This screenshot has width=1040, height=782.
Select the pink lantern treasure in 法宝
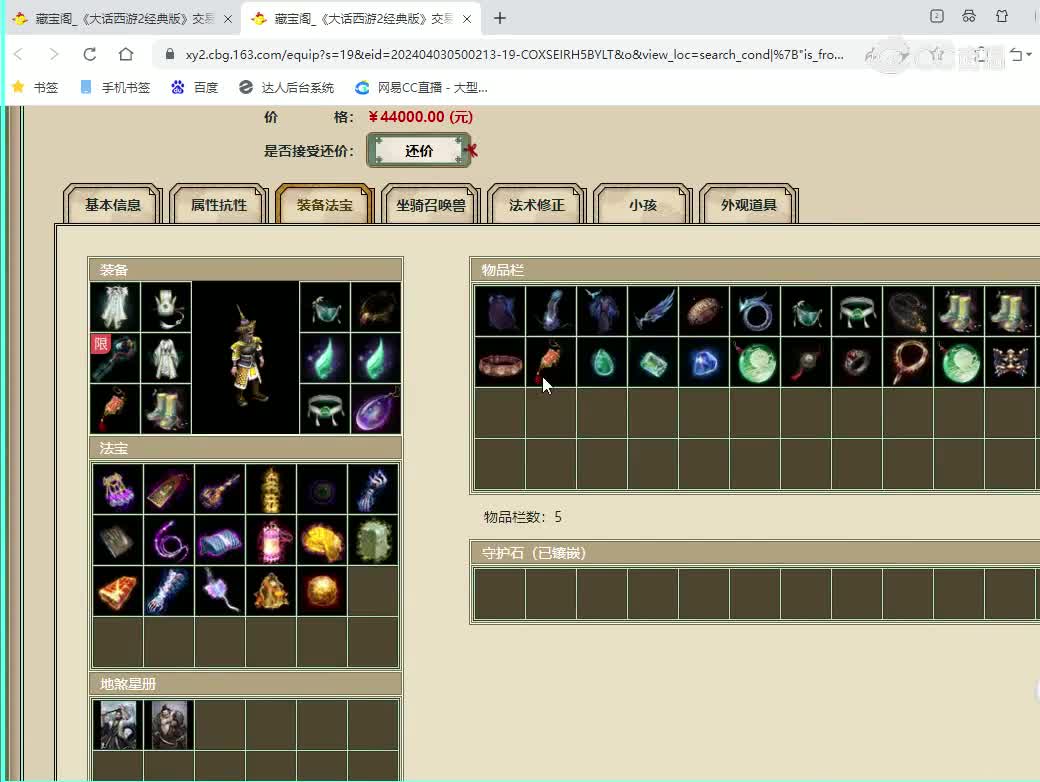click(x=271, y=541)
